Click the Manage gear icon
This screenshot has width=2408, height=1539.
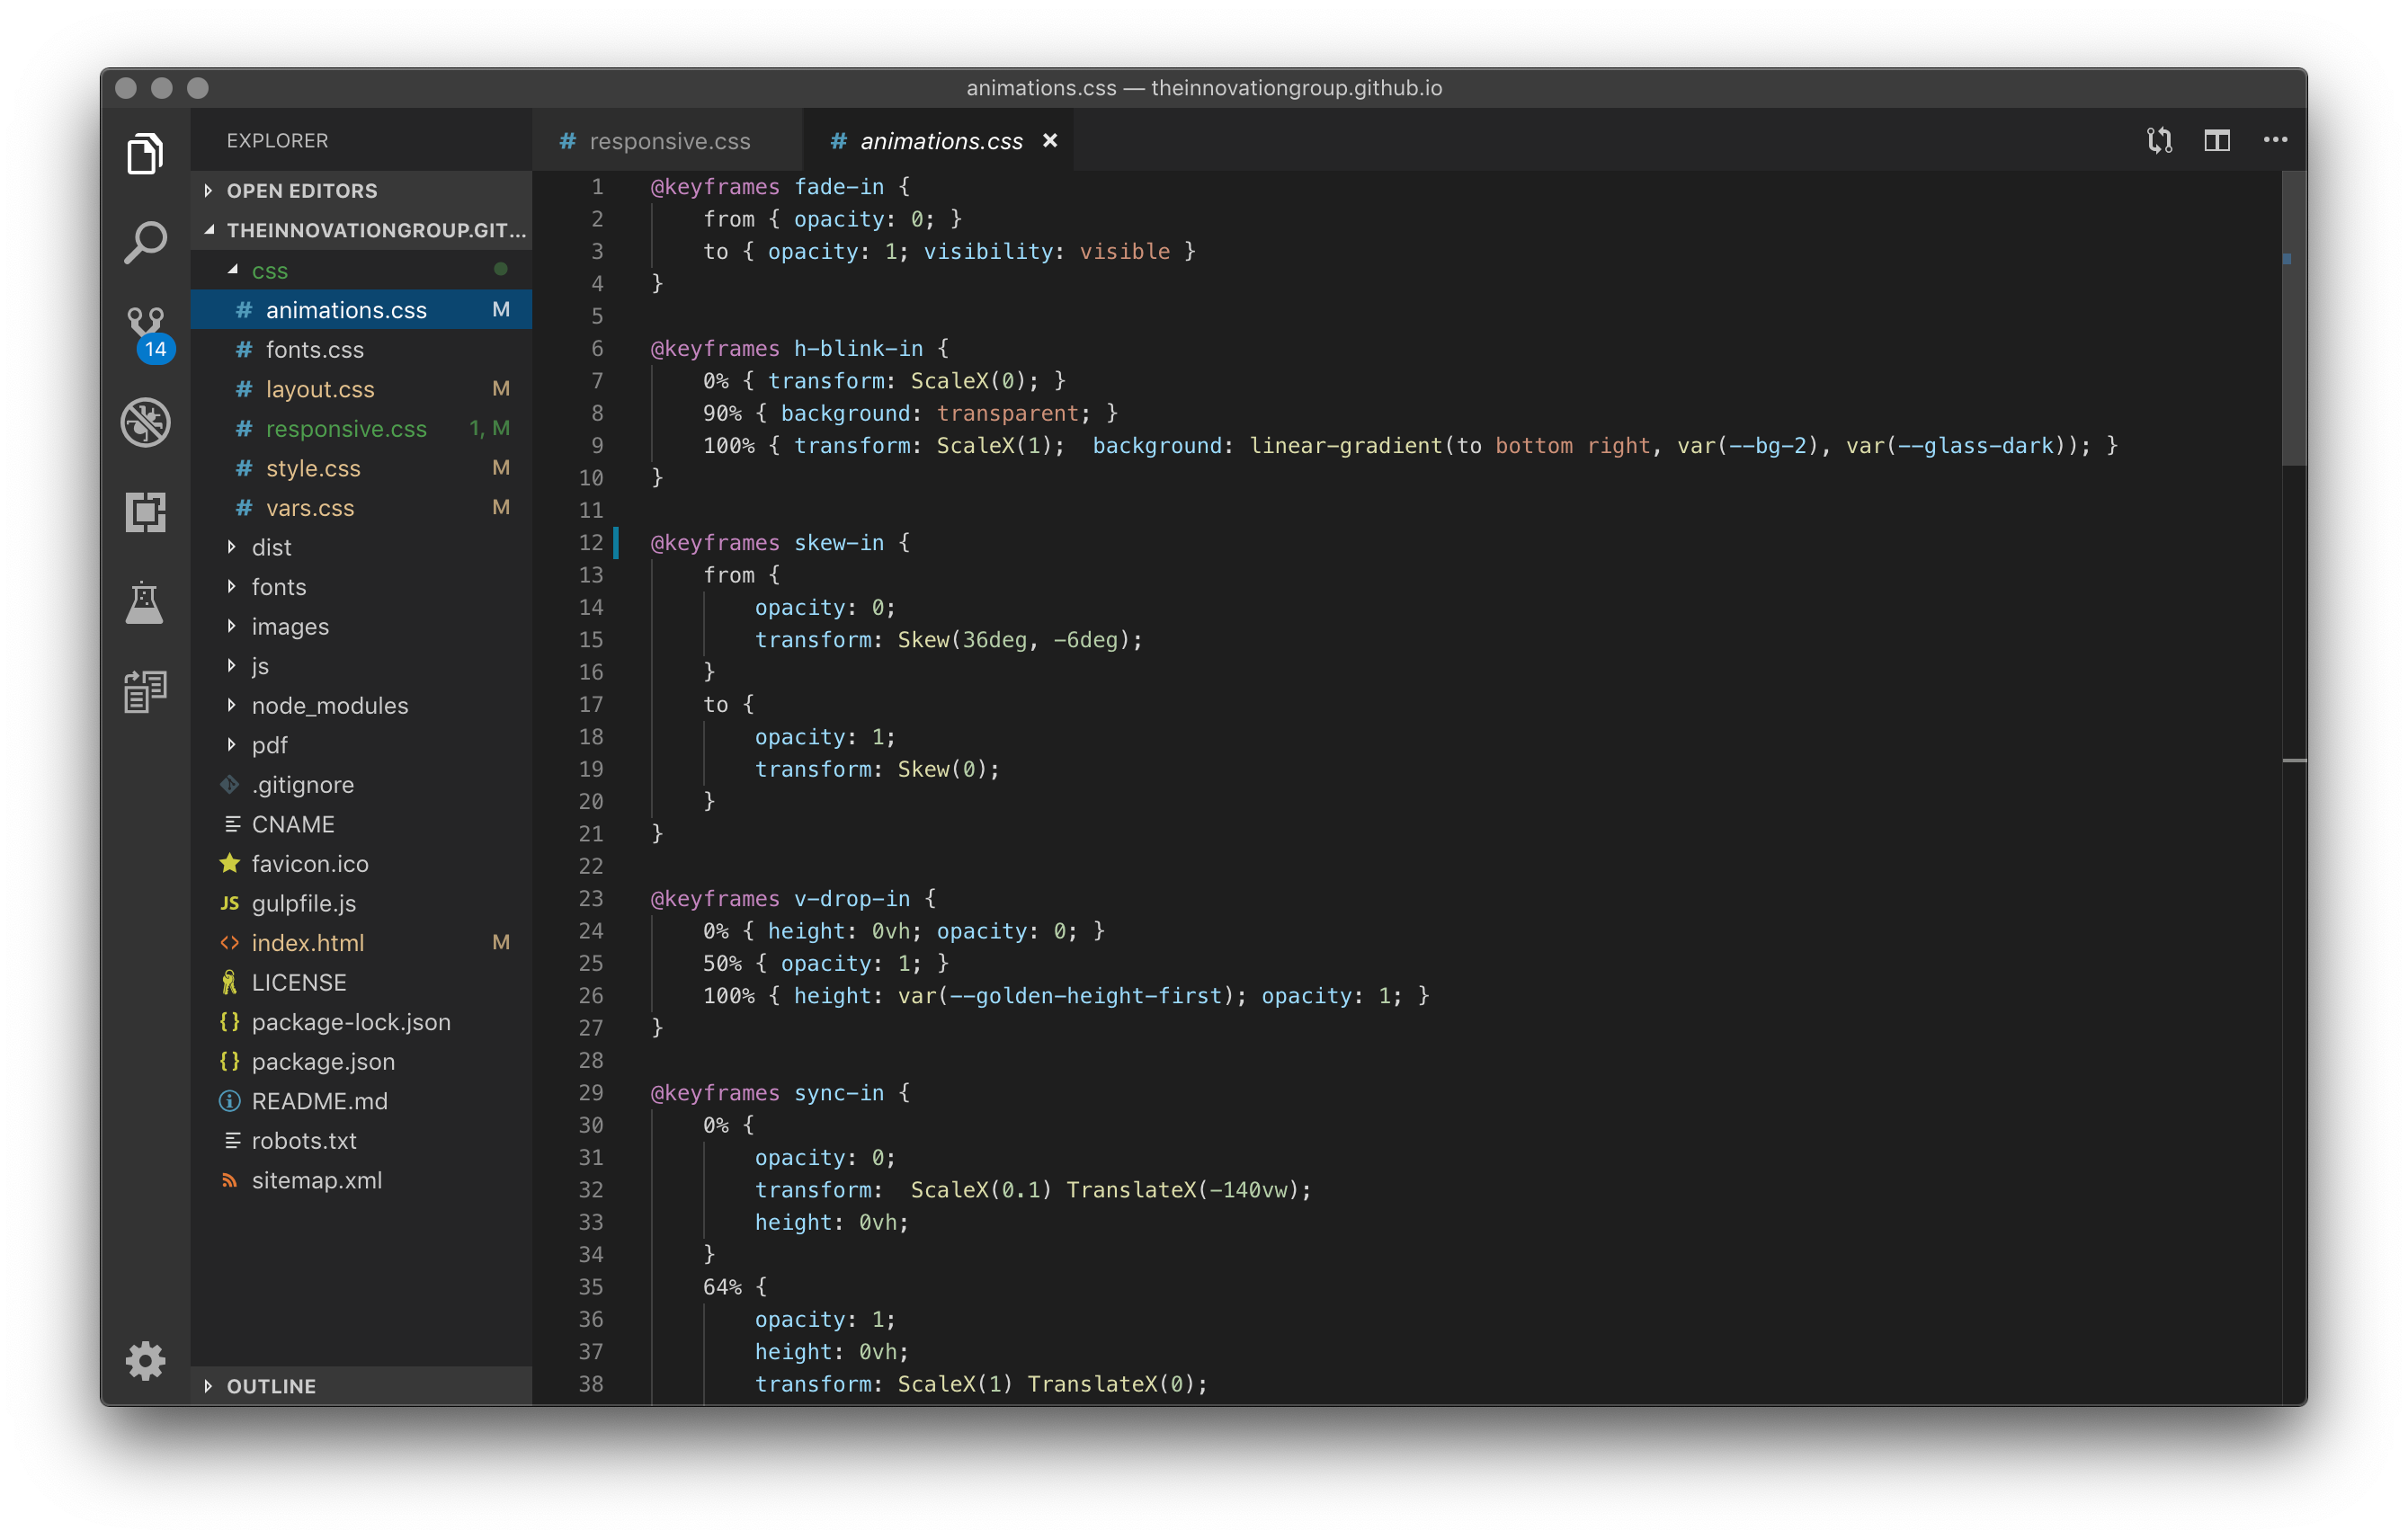pos(145,1360)
